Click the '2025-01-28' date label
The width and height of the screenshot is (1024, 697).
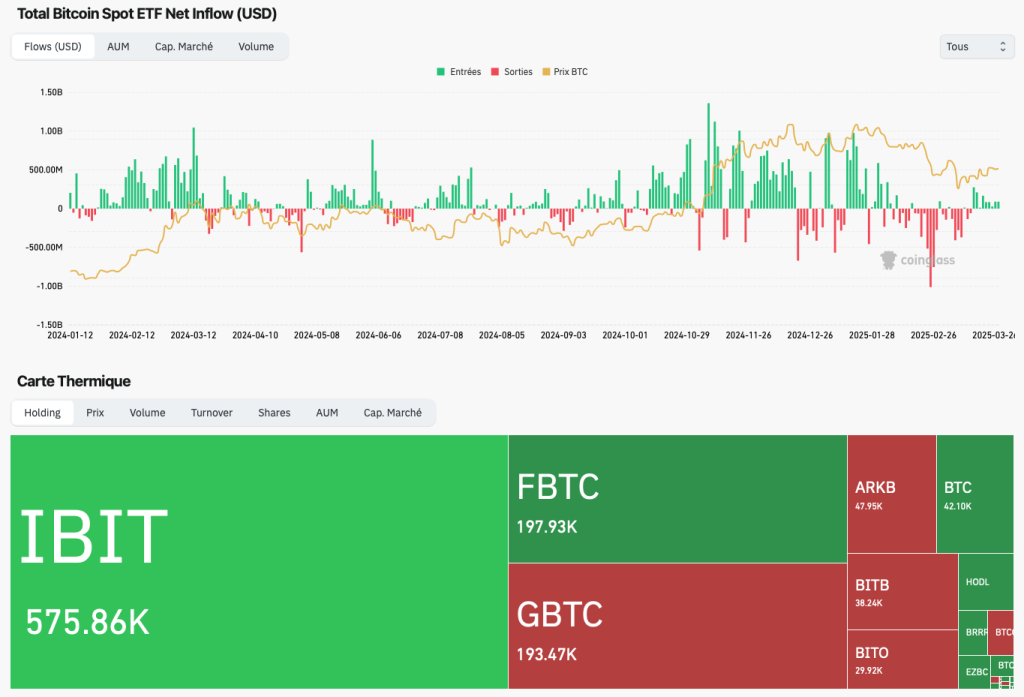pyautogui.click(x=872, y=335)
